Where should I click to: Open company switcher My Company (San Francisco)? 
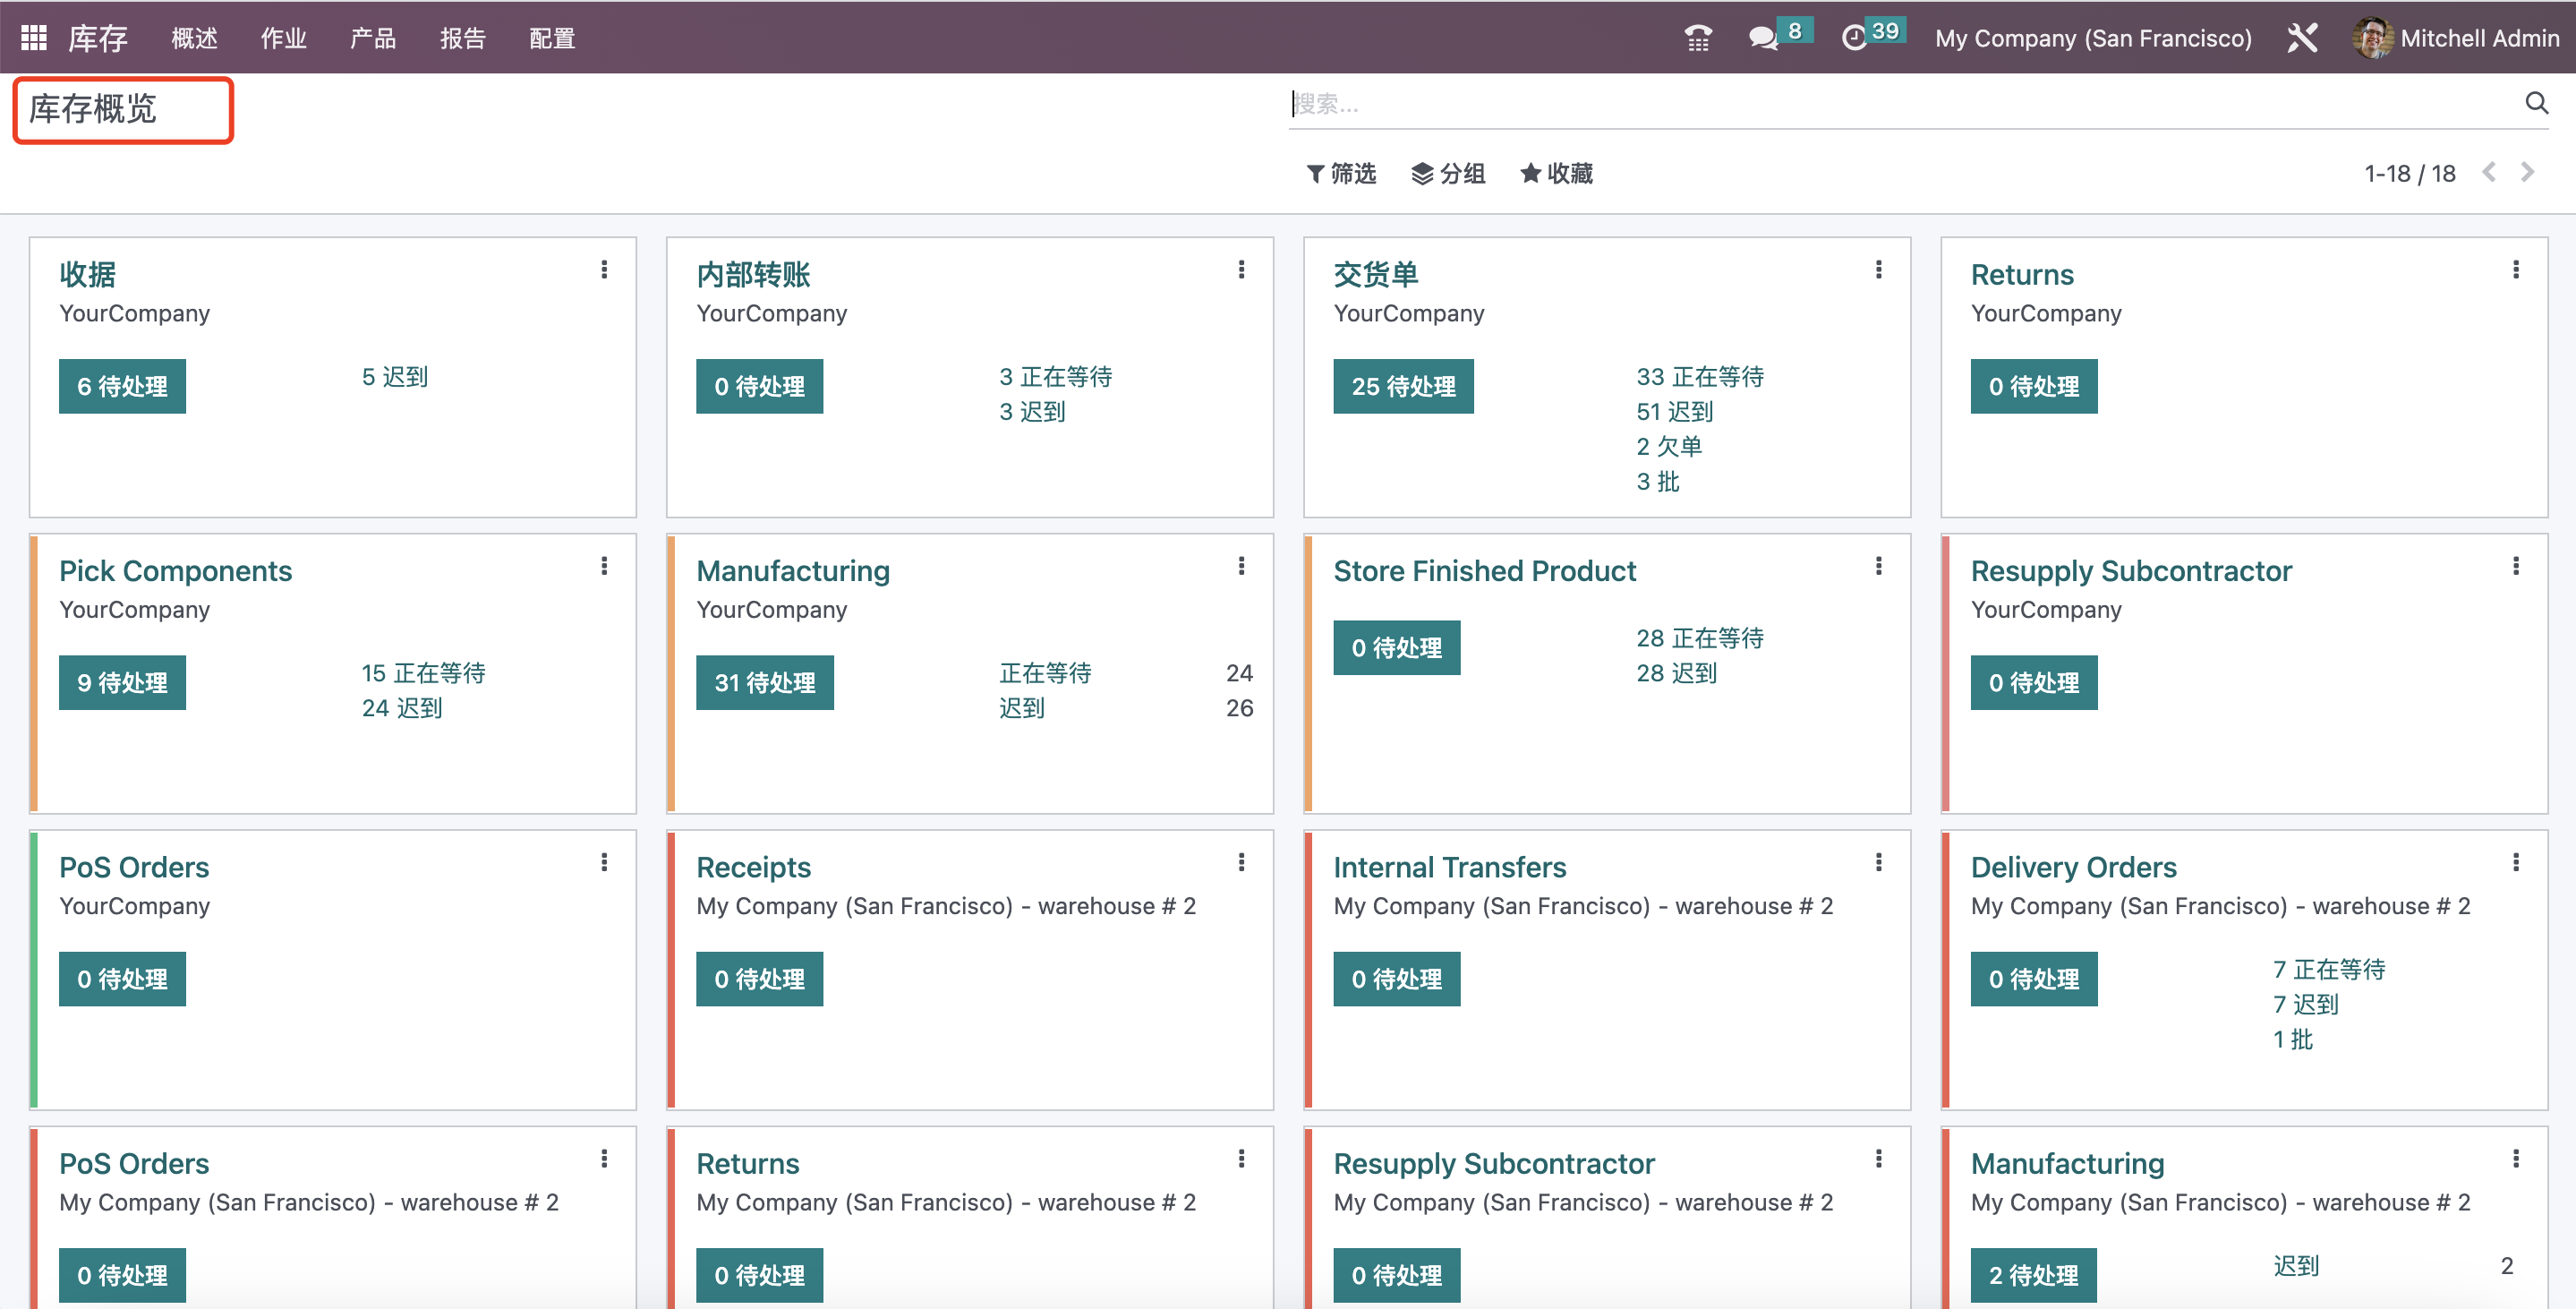(x=2093, y=38)
